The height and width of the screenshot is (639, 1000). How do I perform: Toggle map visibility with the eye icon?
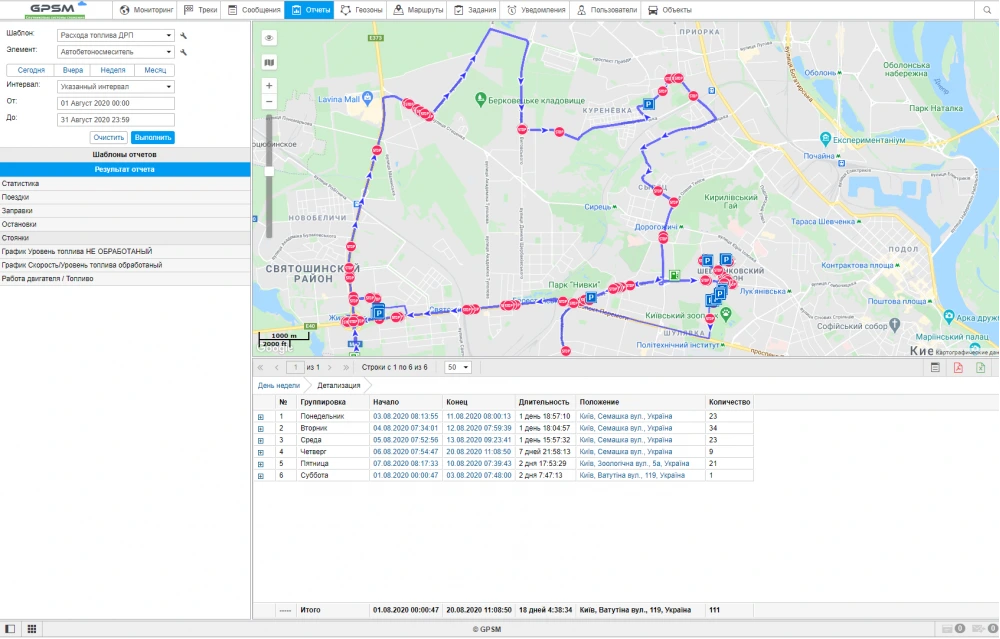pyautogui.click(x=269, y=38)
